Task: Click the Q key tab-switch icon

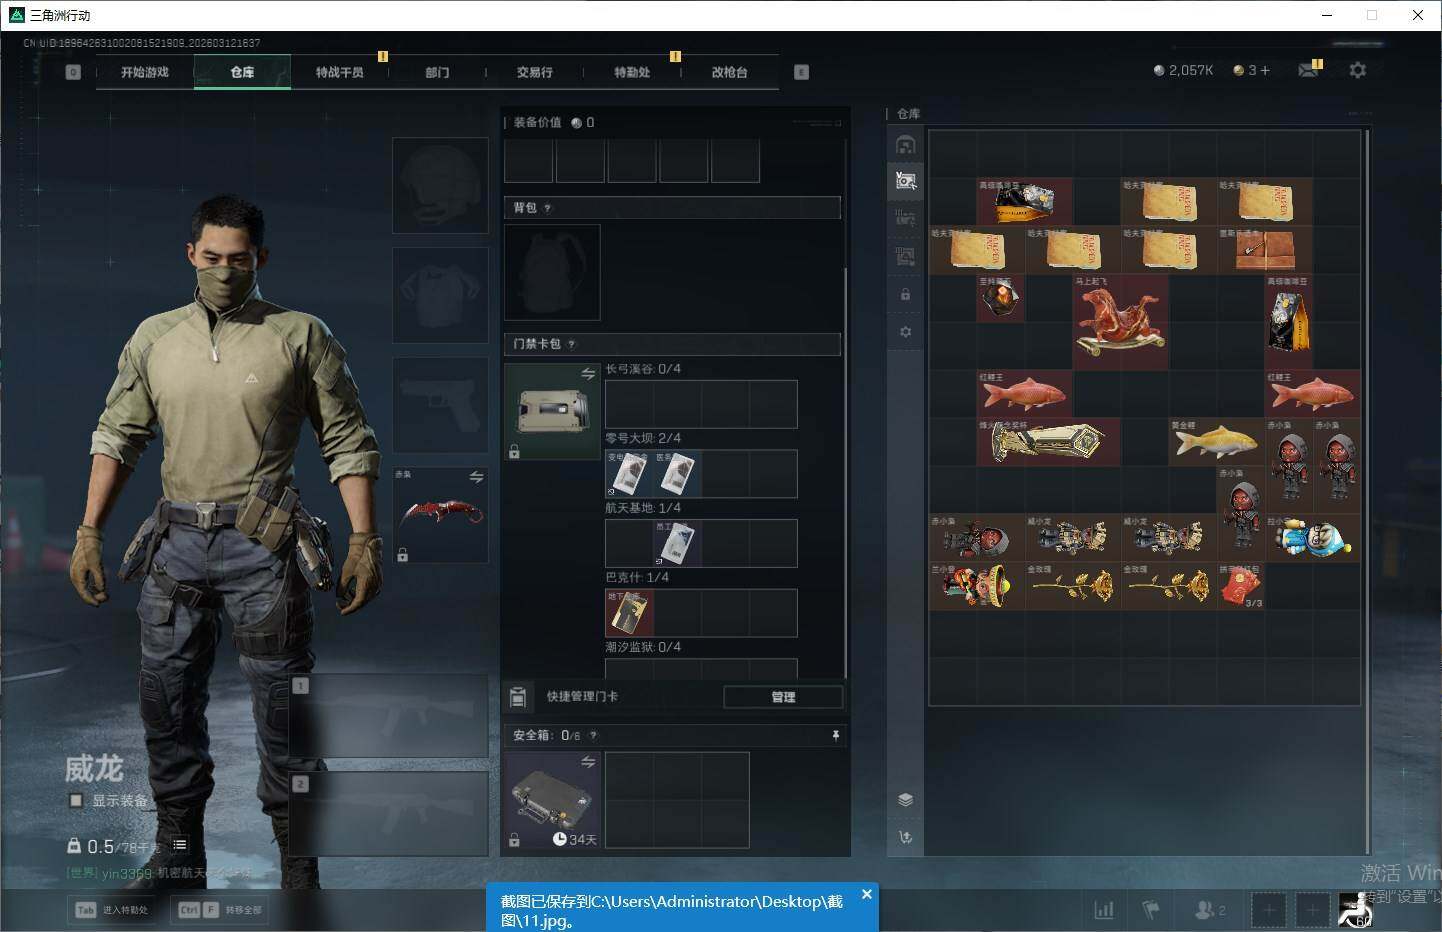Action: tap(73, 72)
